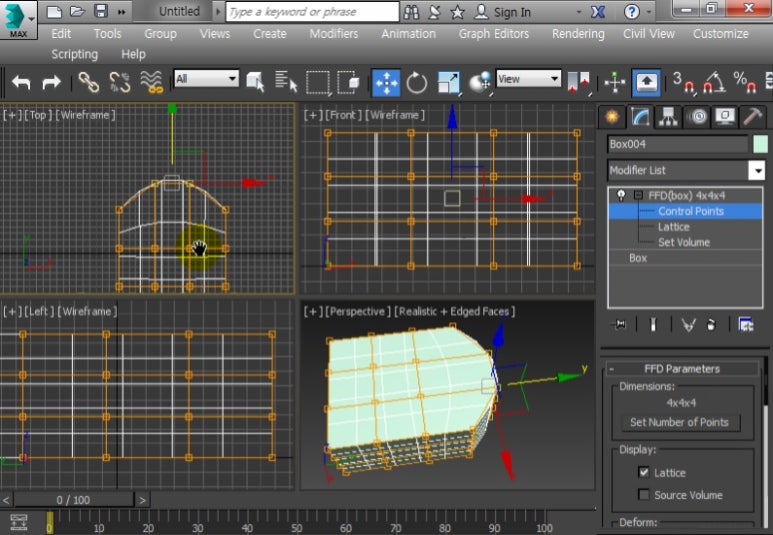This screenshot has width=773, height=535.
Task: Click the keyword search field
Action: pyautogui.click(x=313, y=12)
